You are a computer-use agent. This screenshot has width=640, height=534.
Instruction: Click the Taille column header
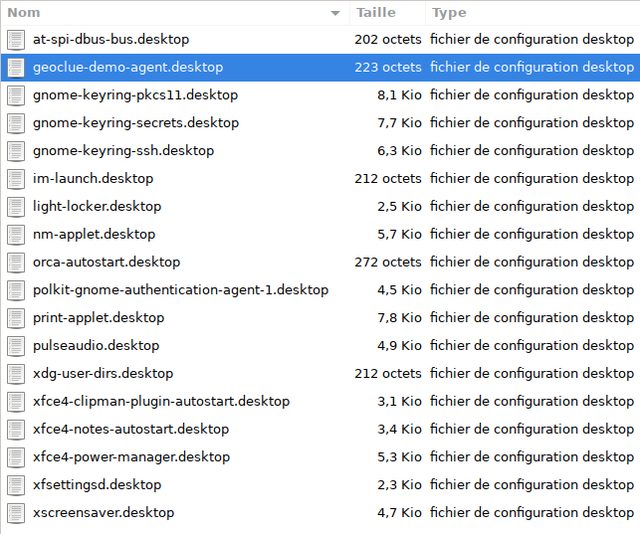click(387, 13)
